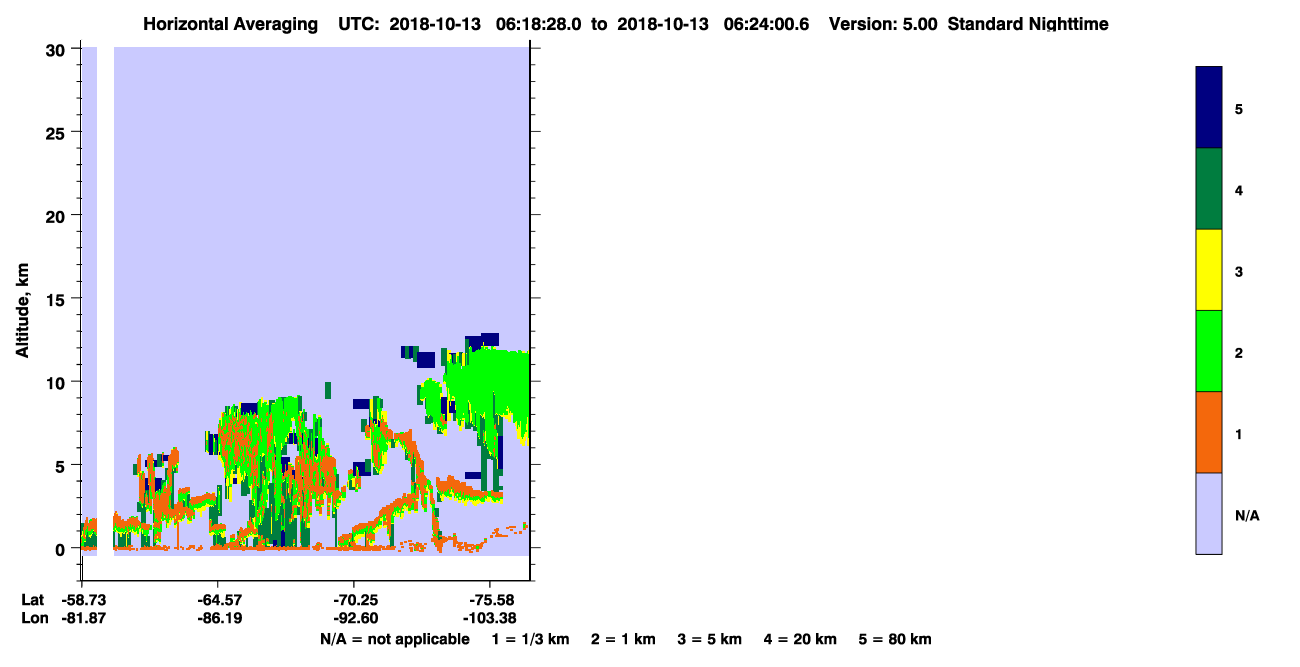1300x667 pixels.
Task: Click the lavender N/A colorbar segment
Action: click(1209, 513)
